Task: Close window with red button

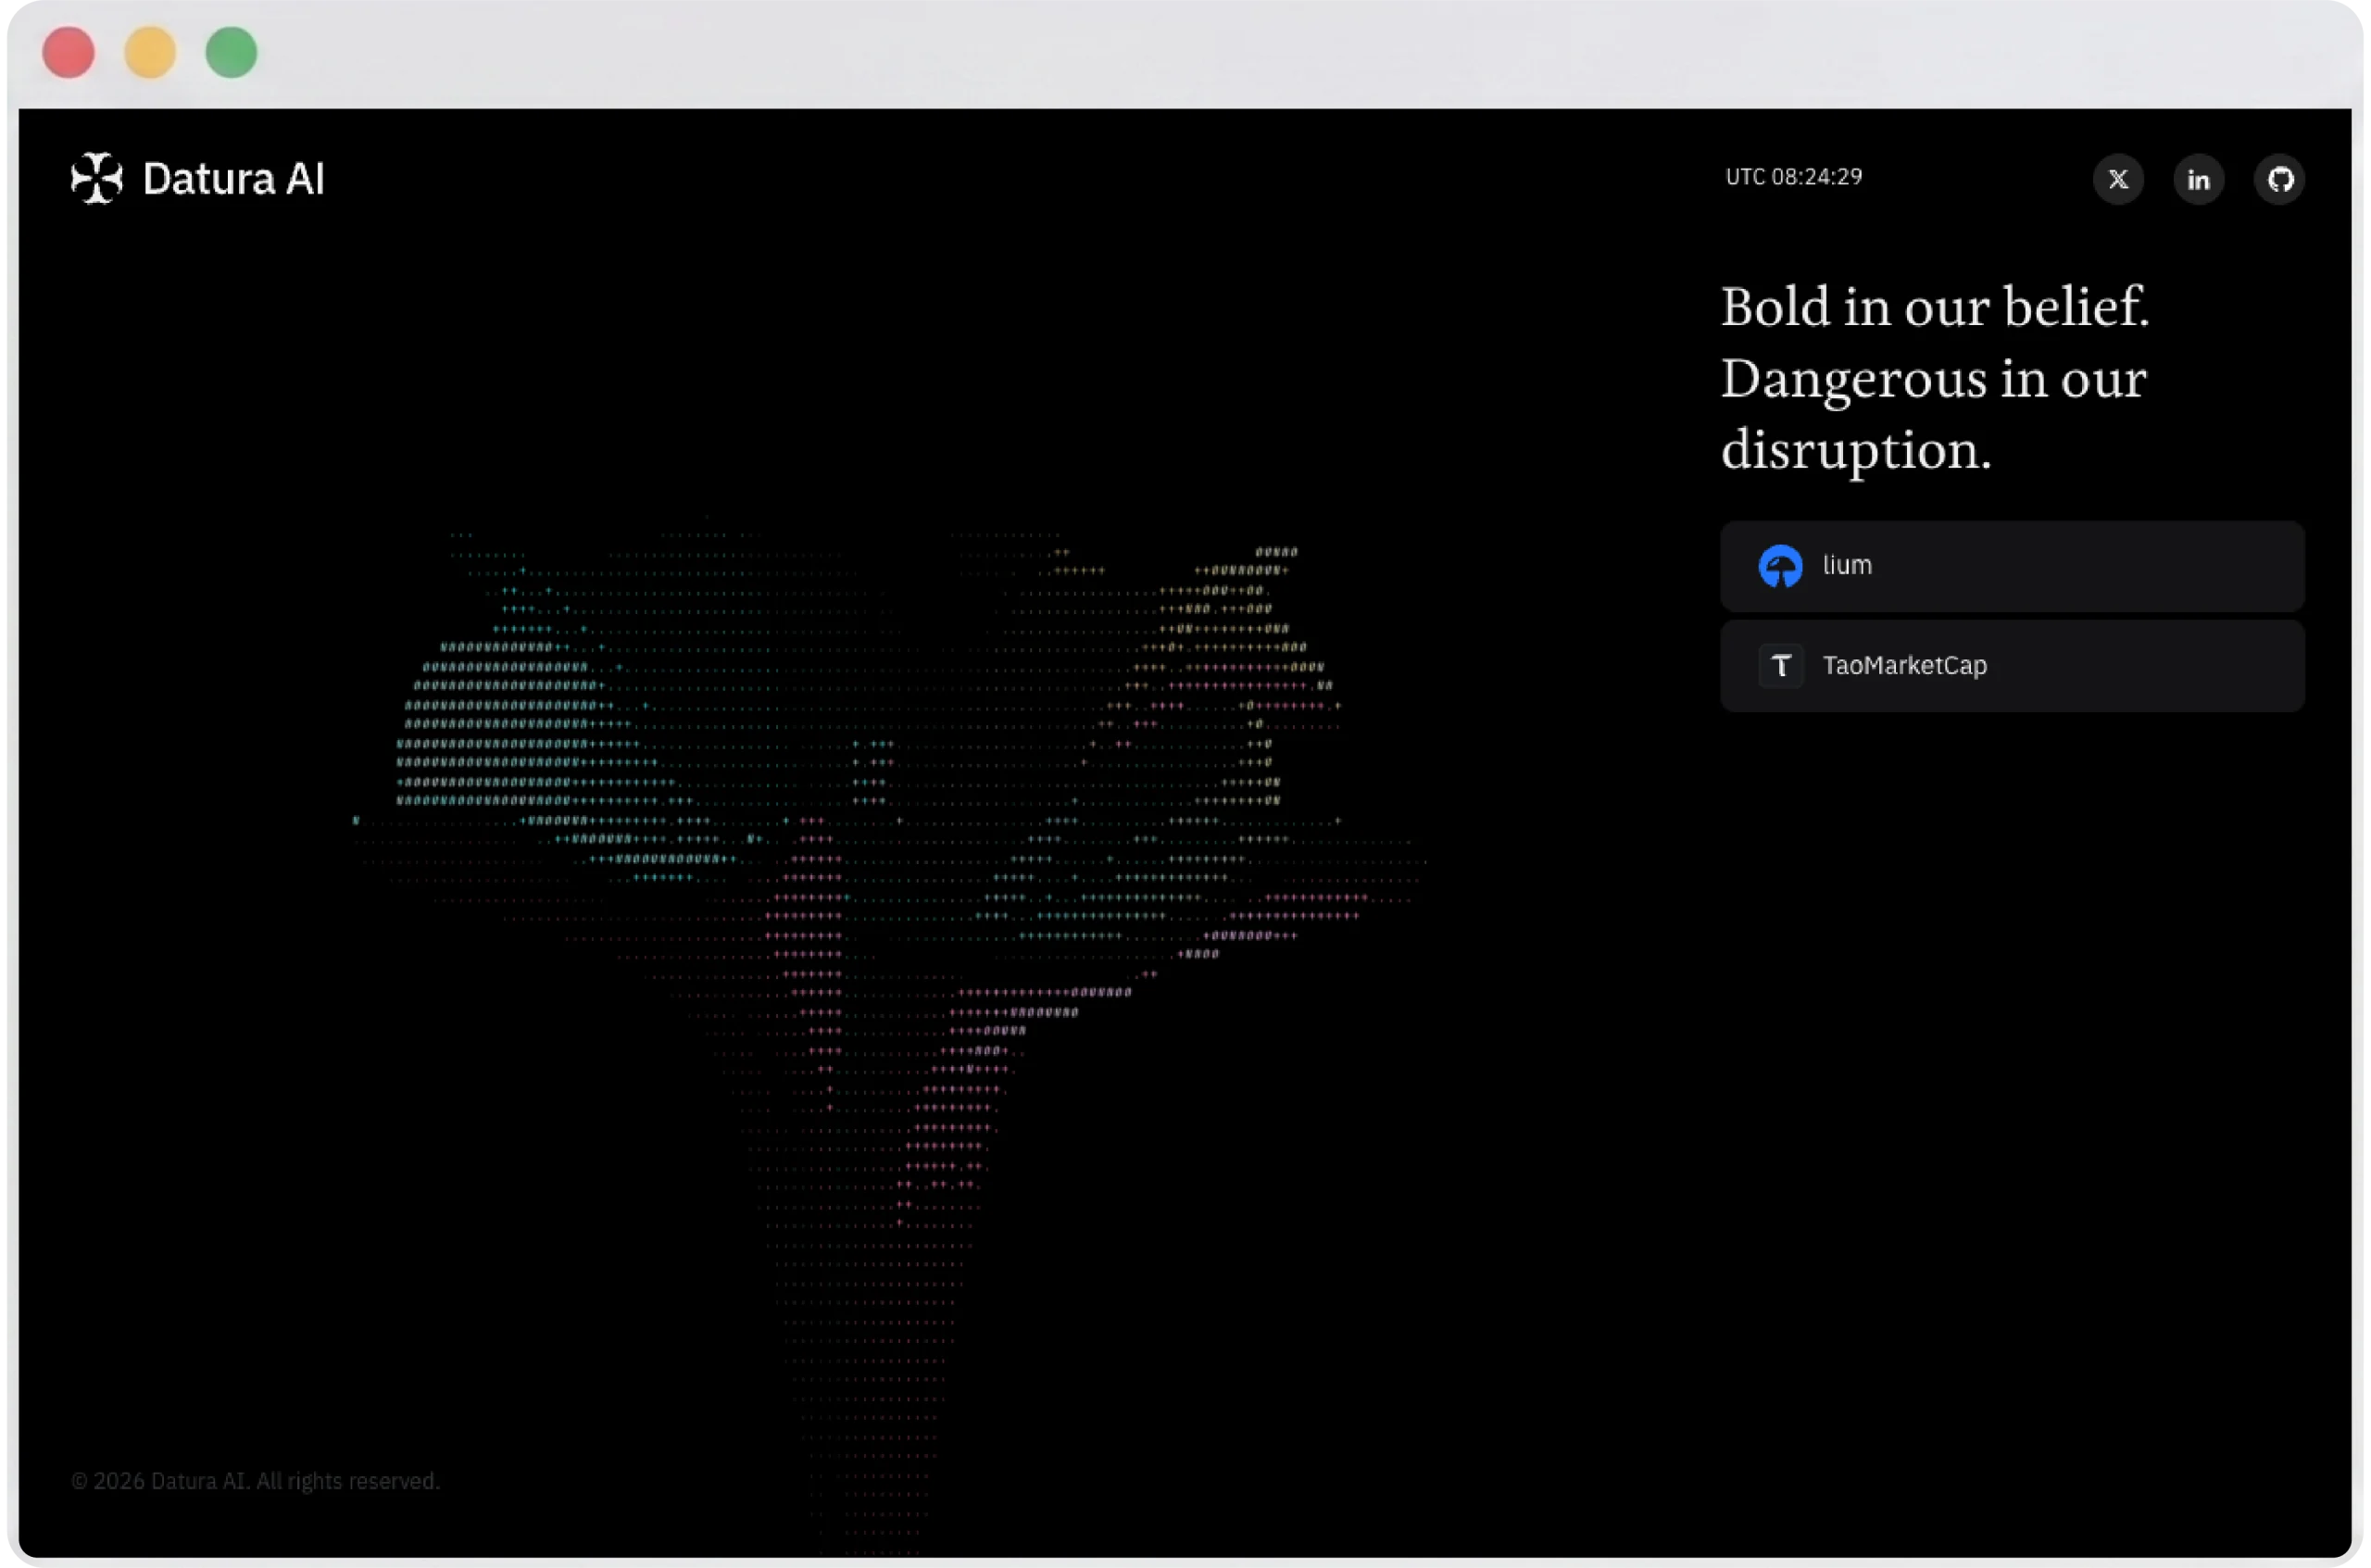Action: click(68, 52)
